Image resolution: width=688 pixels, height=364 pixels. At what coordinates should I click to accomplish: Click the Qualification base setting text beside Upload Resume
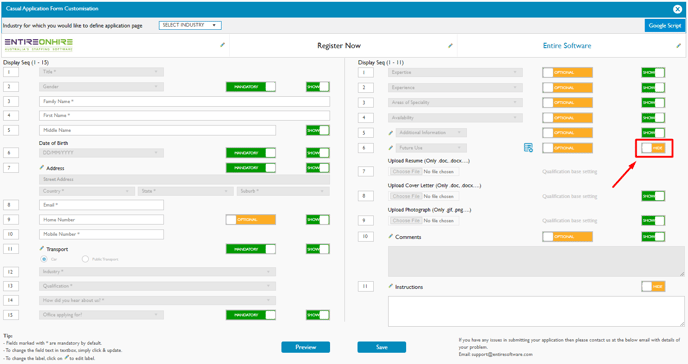pos(570,171)
